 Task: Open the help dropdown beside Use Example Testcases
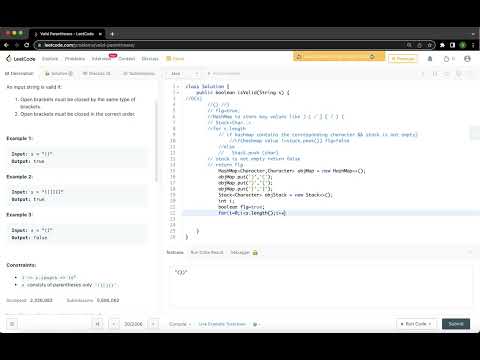pyautogui.click(x=256, y=324)
